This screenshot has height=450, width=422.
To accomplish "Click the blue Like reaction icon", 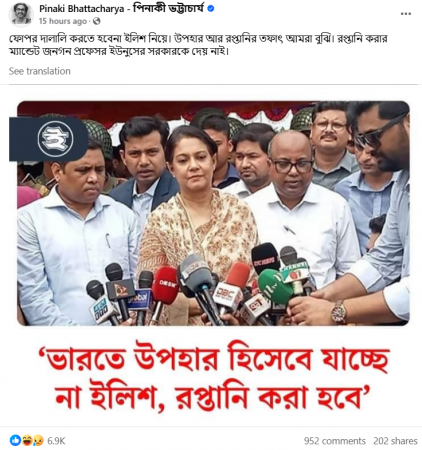I will (x=15, y=440).
